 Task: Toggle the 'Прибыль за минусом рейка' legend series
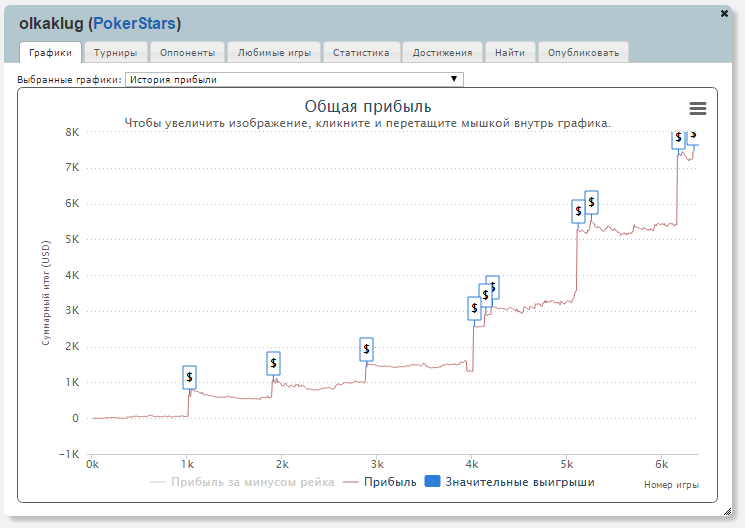[240, 482]
